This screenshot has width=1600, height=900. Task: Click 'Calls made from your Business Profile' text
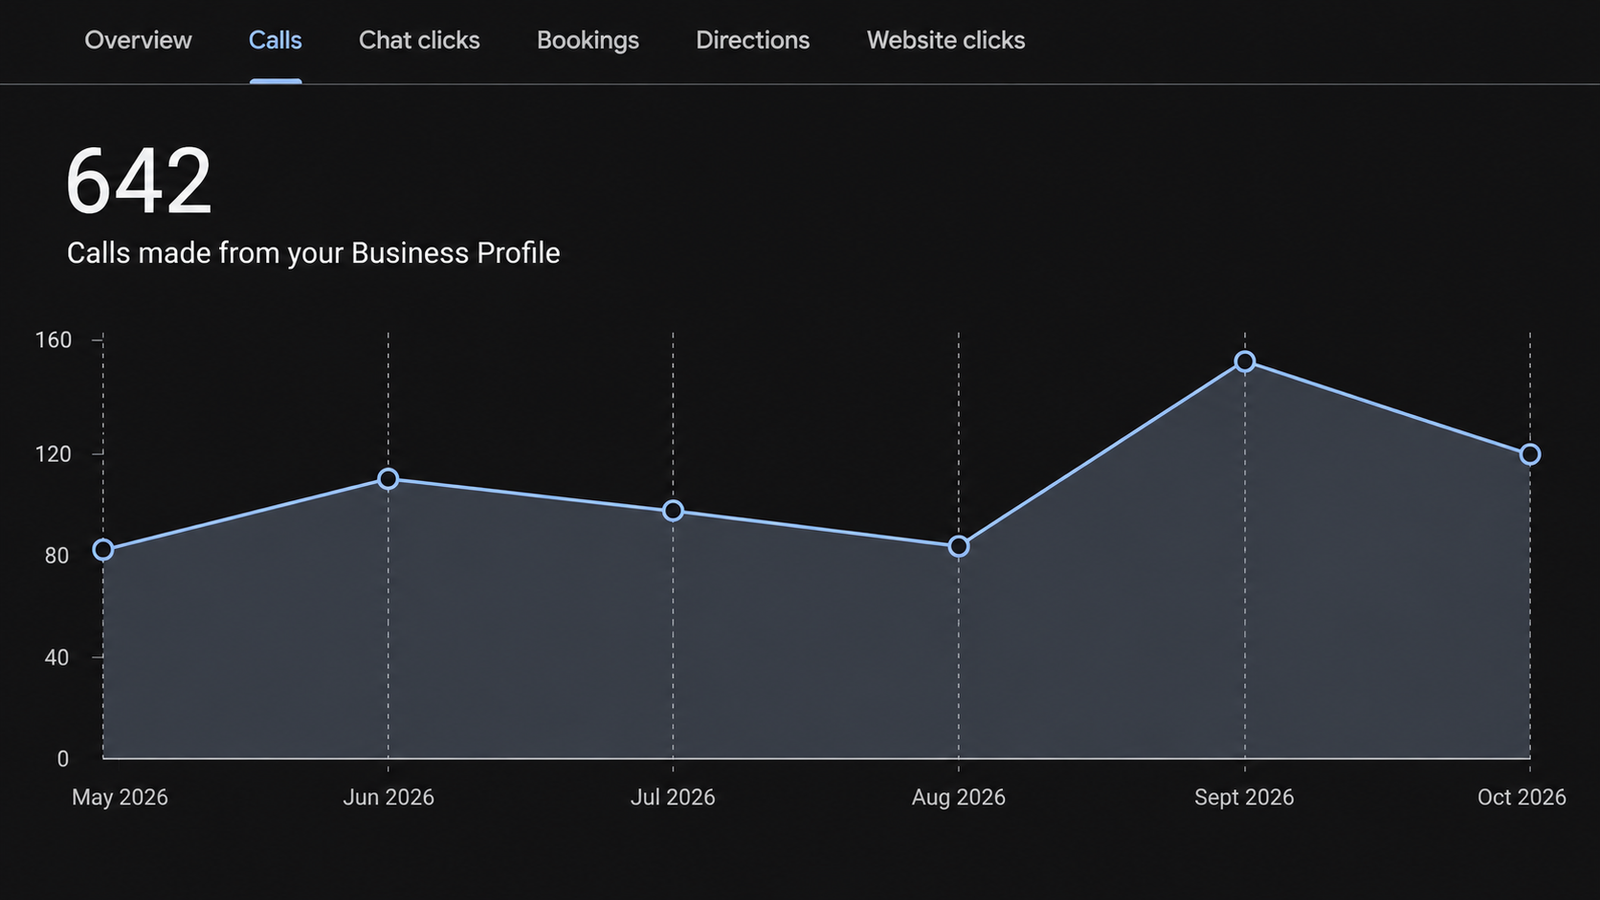coord(313,253)
